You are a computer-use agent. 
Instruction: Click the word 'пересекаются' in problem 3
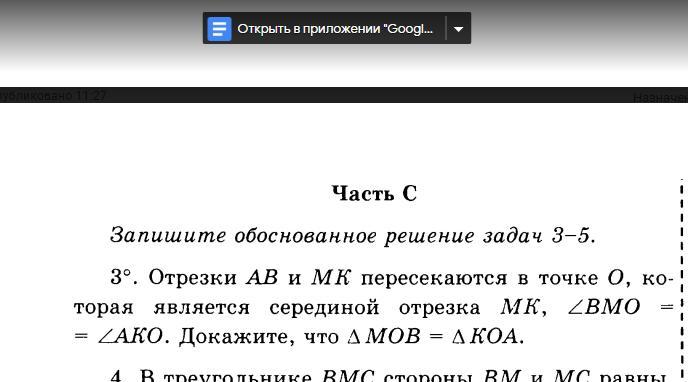point(434,278)
